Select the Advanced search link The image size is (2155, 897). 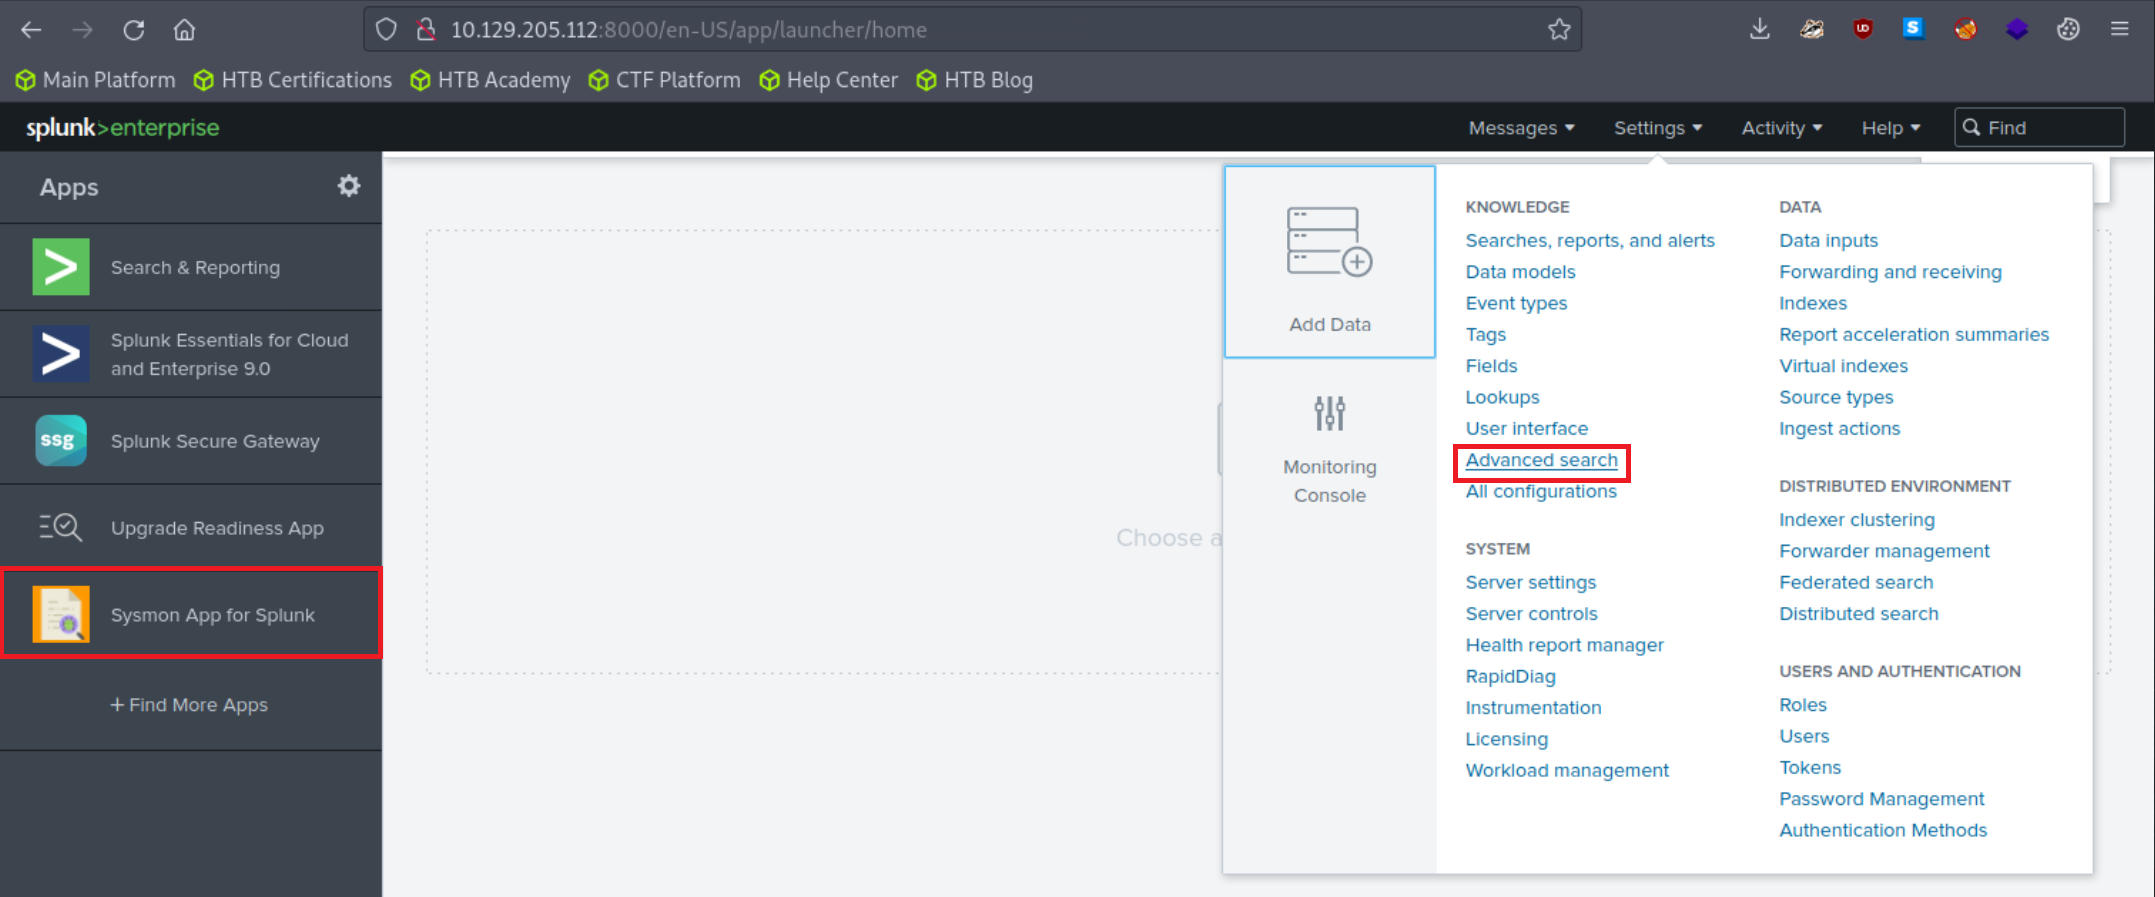tap(1541, 460)
